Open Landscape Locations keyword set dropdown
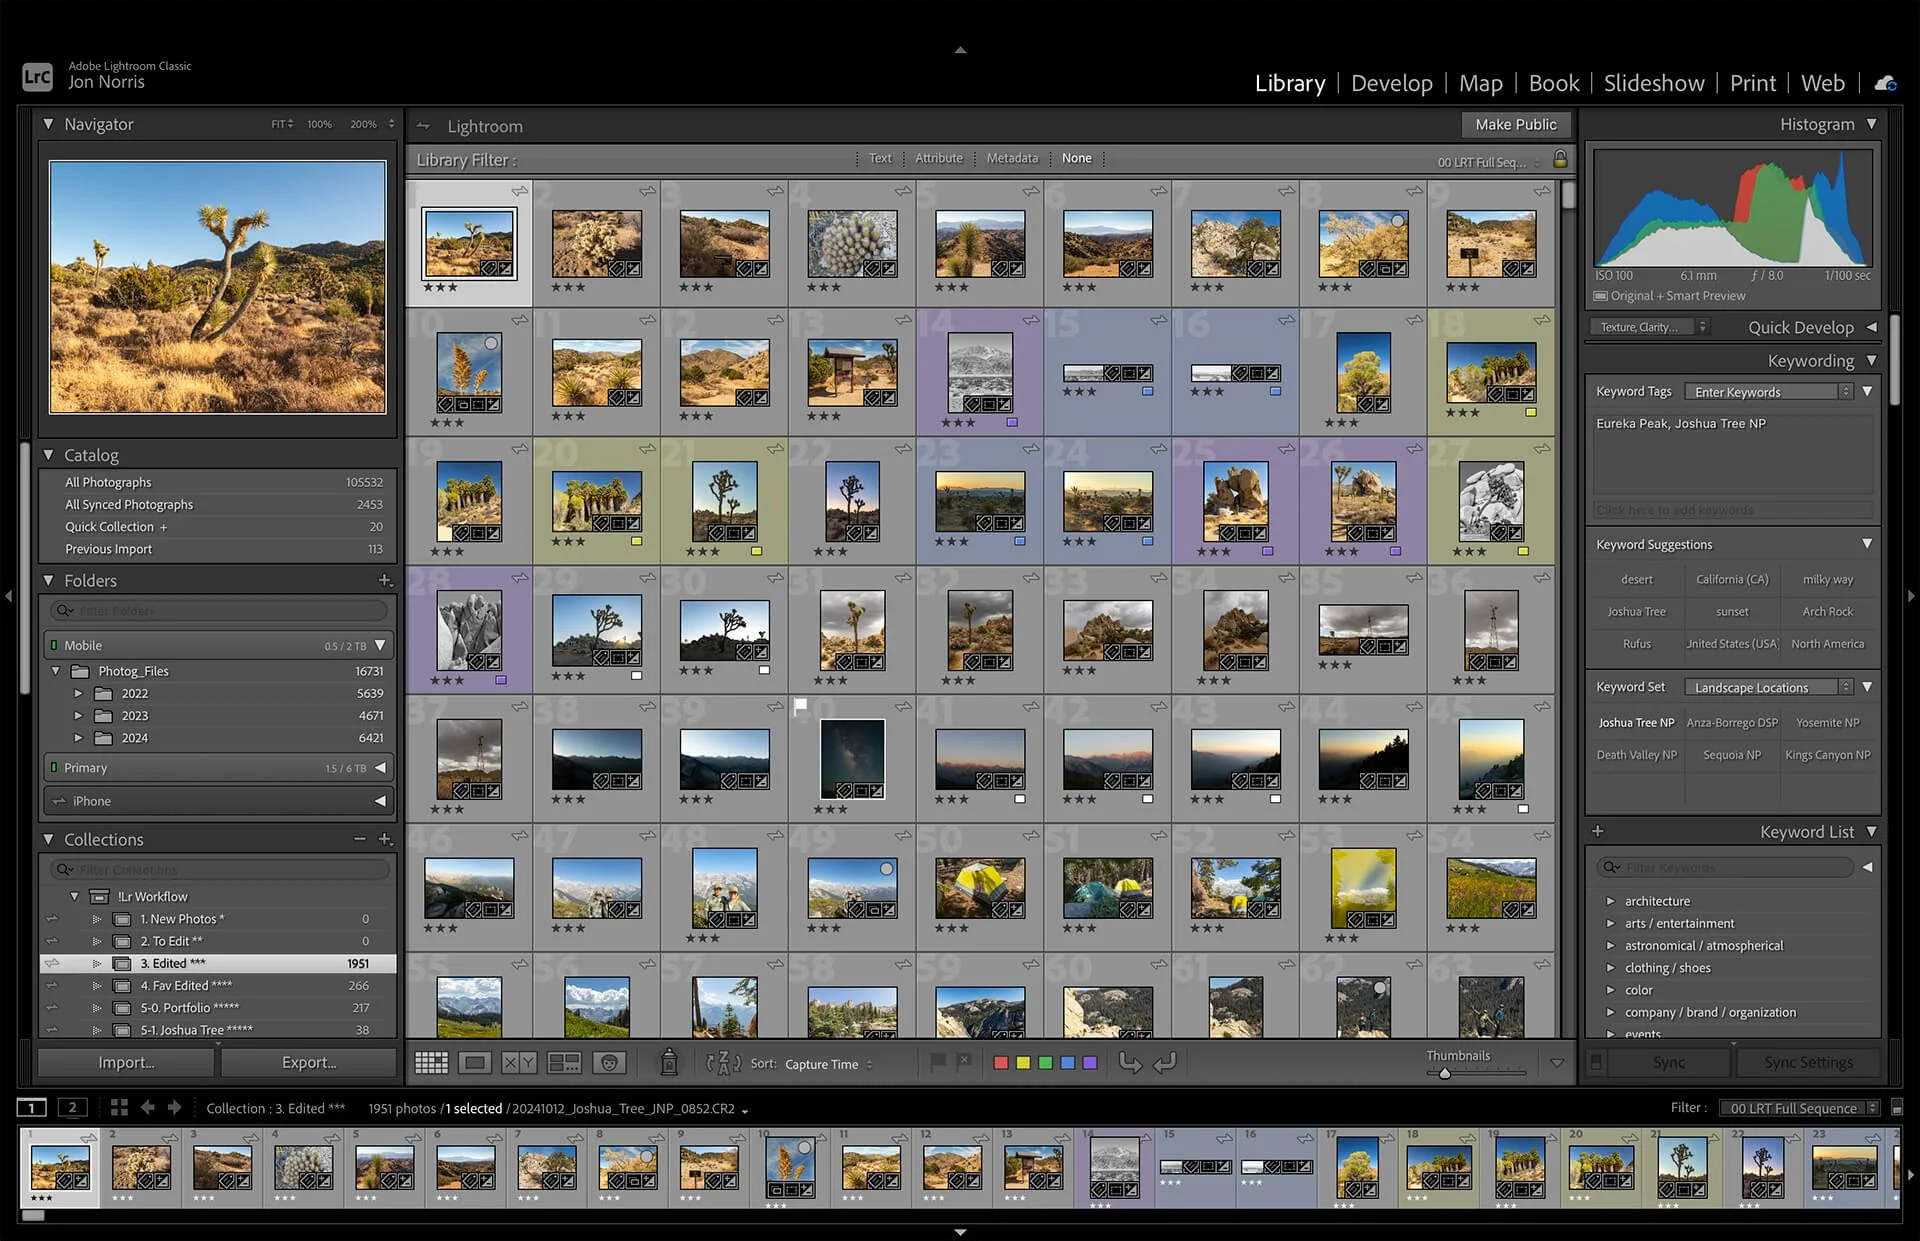 coord(1767,687)
